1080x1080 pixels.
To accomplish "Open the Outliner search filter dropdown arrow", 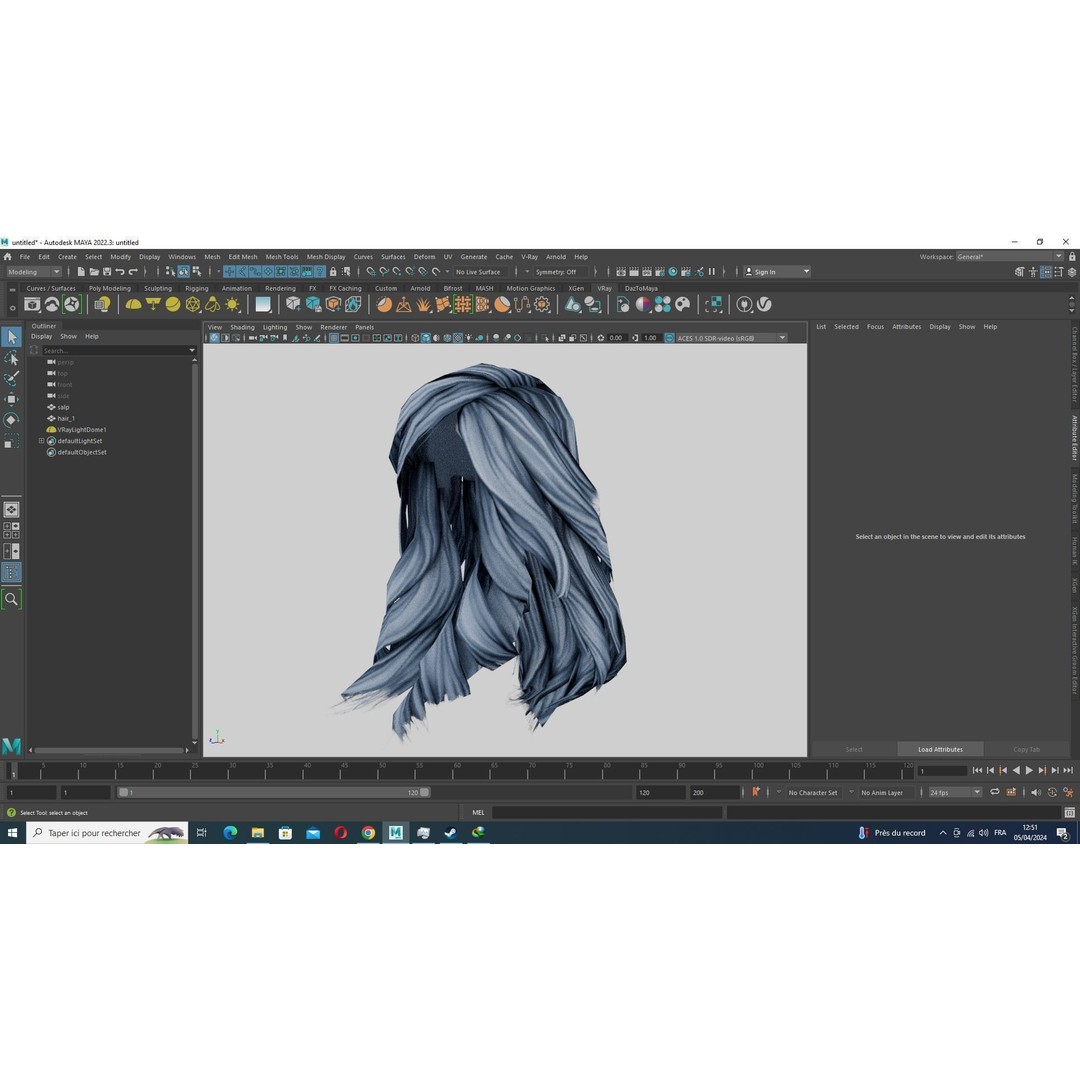I will click(x=192, y=351).
